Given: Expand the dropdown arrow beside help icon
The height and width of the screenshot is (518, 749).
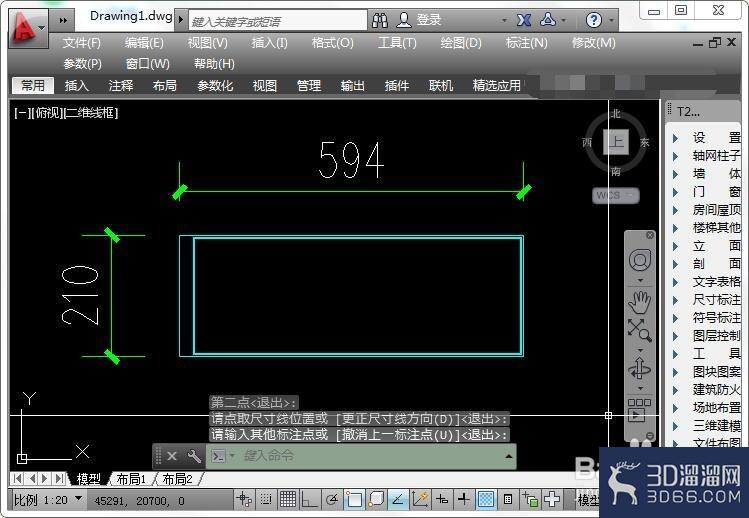Looking at the screenshot, I should pyautogui.click(x=611, y=21).
